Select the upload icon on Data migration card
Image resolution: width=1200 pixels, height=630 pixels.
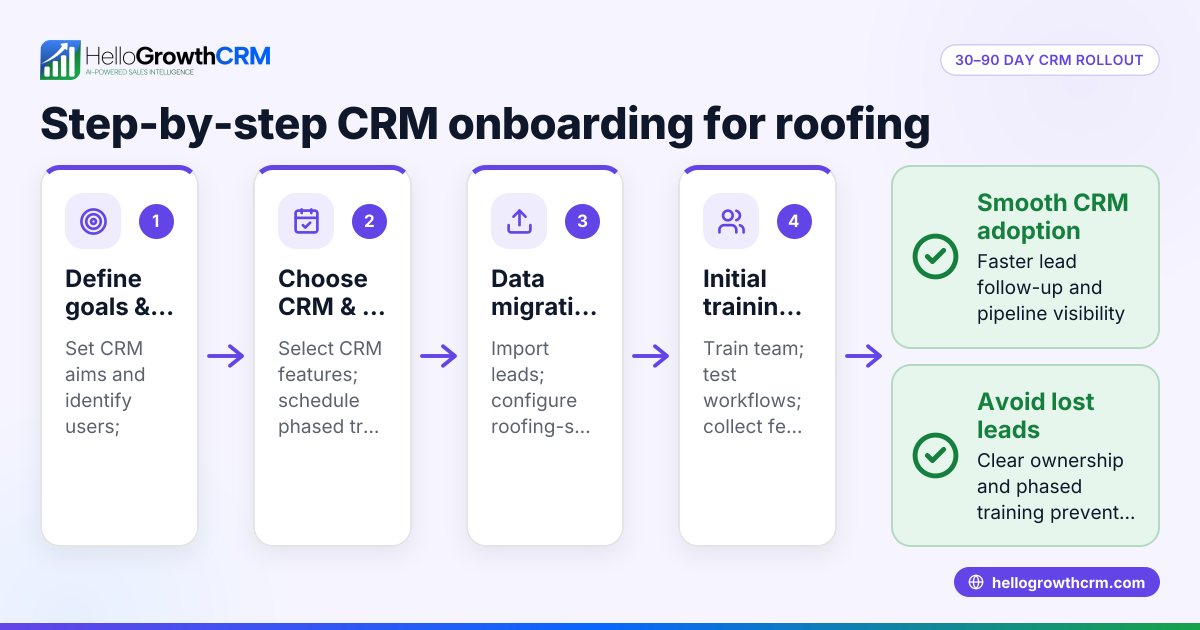(x=519, y=221)
